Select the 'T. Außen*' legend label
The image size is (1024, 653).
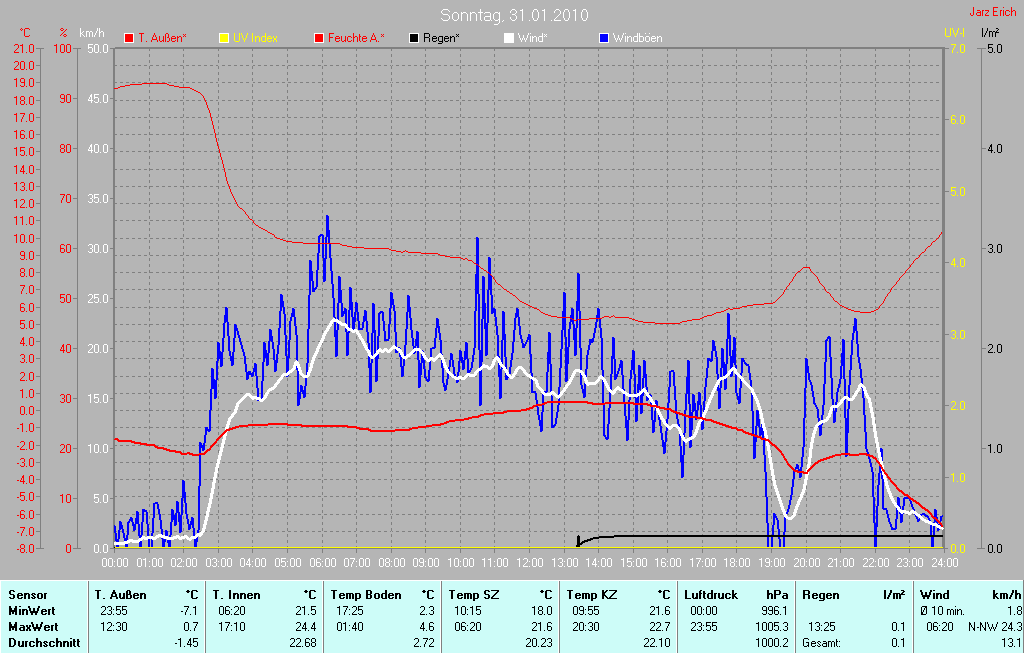[x=162, y=38]
